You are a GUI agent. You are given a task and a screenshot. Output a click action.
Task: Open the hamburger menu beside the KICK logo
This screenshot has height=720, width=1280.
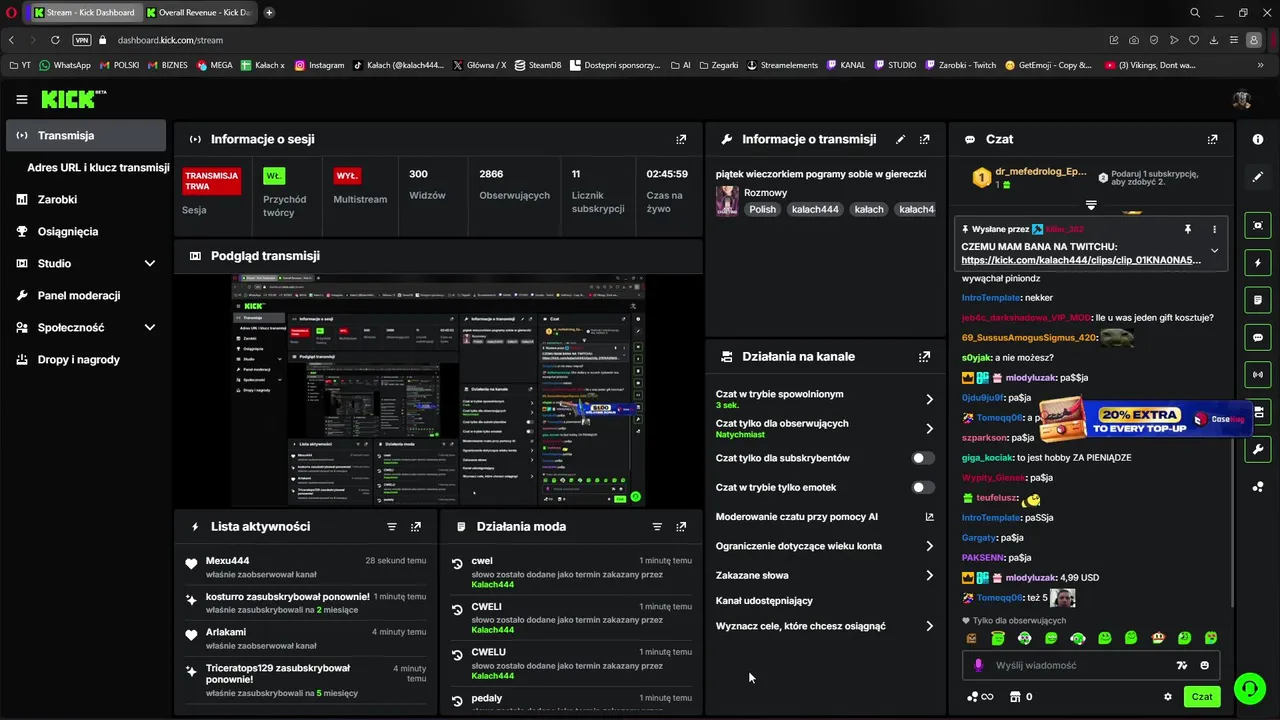point(22,99)
